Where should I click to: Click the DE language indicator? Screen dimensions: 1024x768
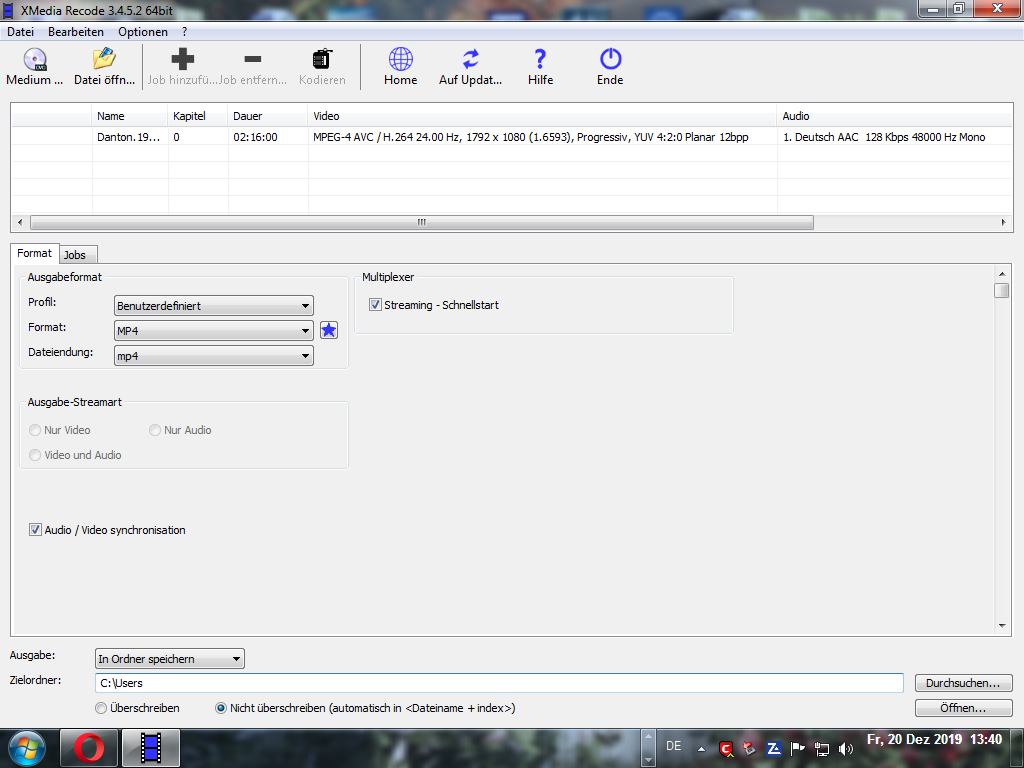(x=673, y=746)
